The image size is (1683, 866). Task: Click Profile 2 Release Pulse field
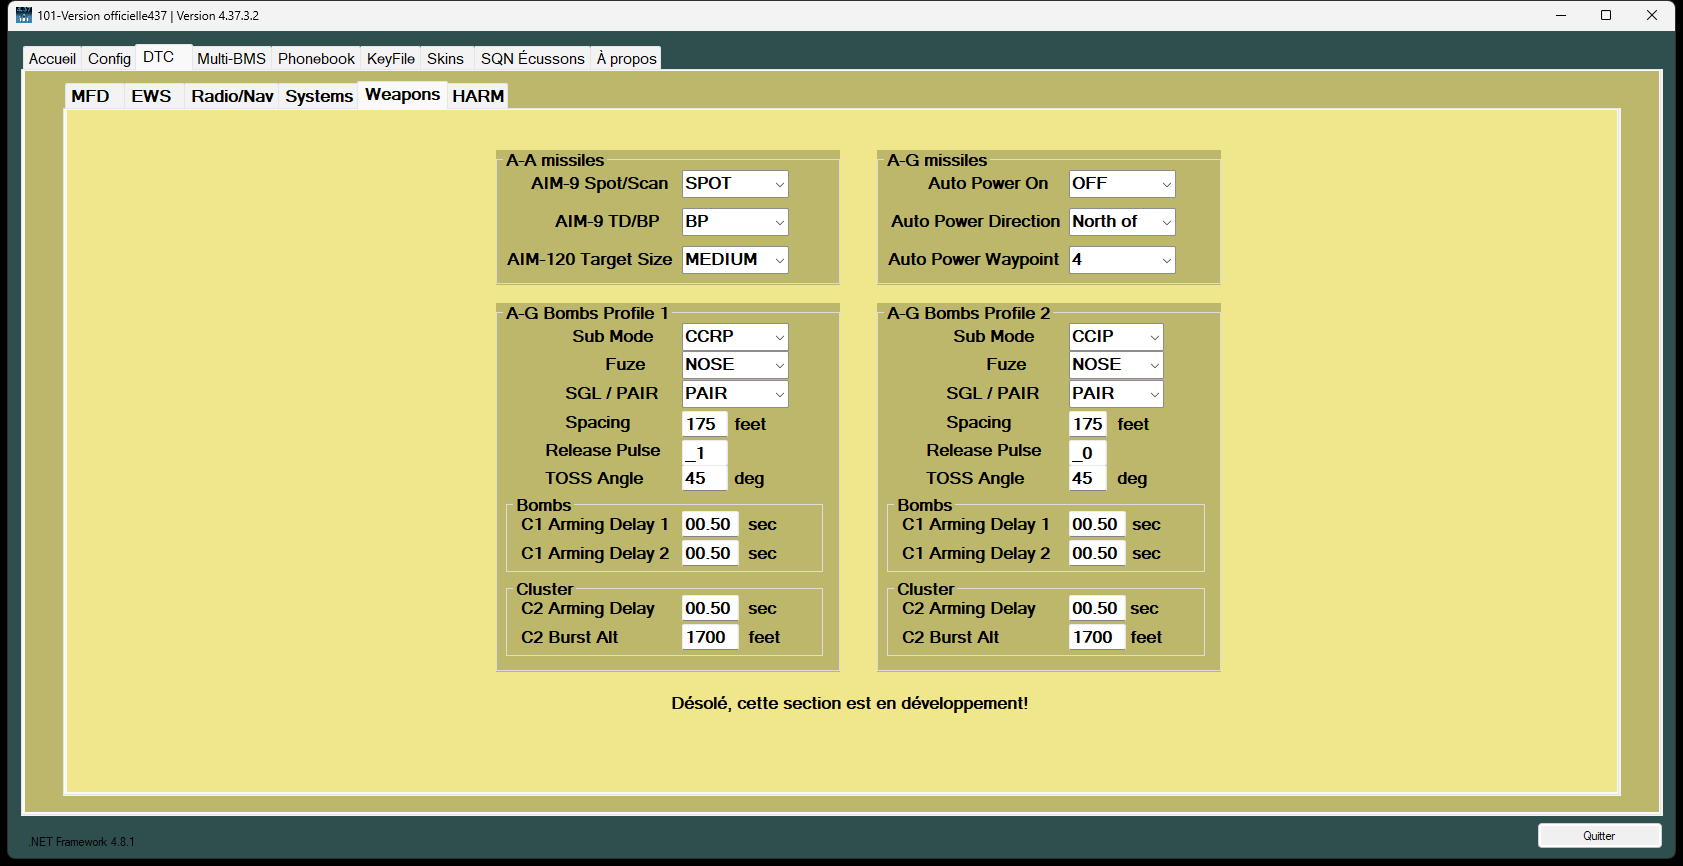[1088, 453]
